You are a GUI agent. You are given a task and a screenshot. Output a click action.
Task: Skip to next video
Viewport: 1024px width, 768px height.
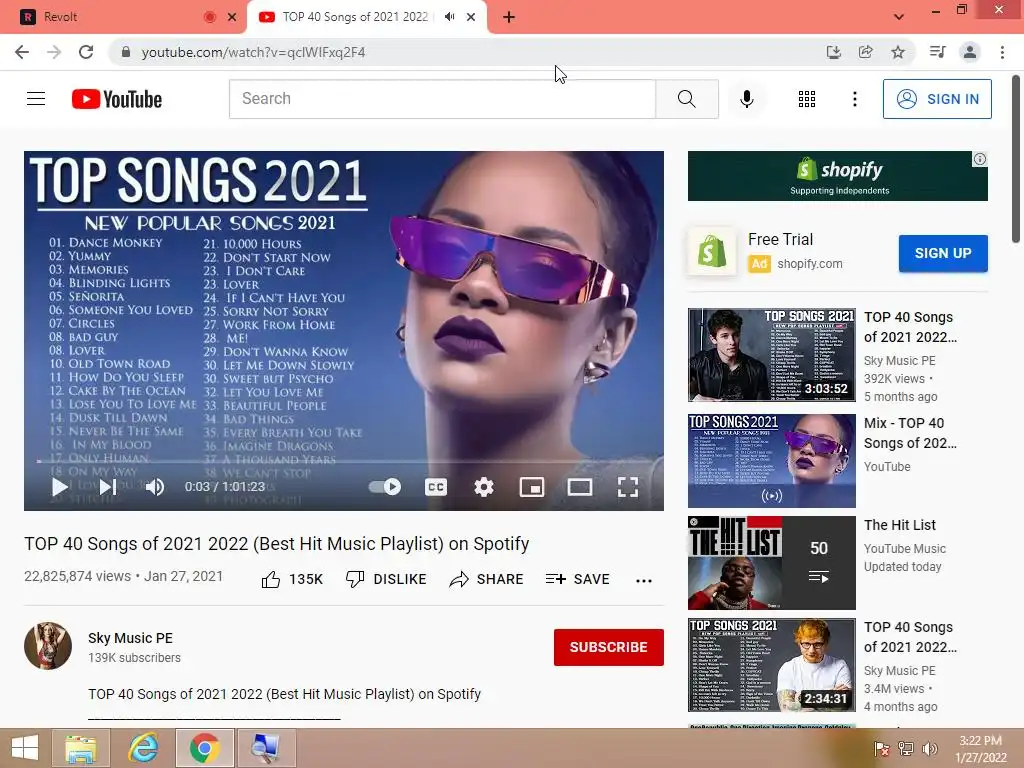(x=108, y=487)
